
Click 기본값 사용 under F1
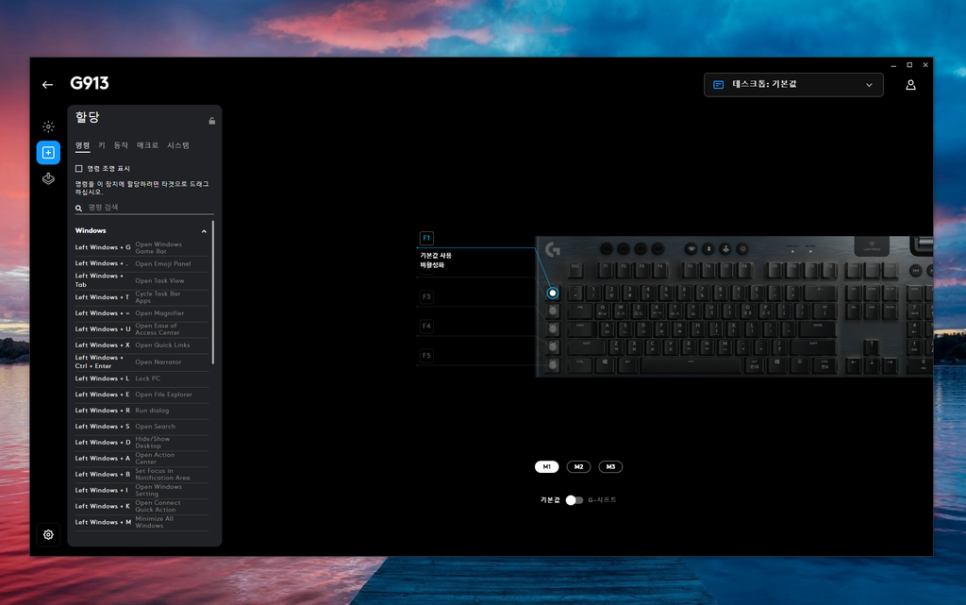436,255
